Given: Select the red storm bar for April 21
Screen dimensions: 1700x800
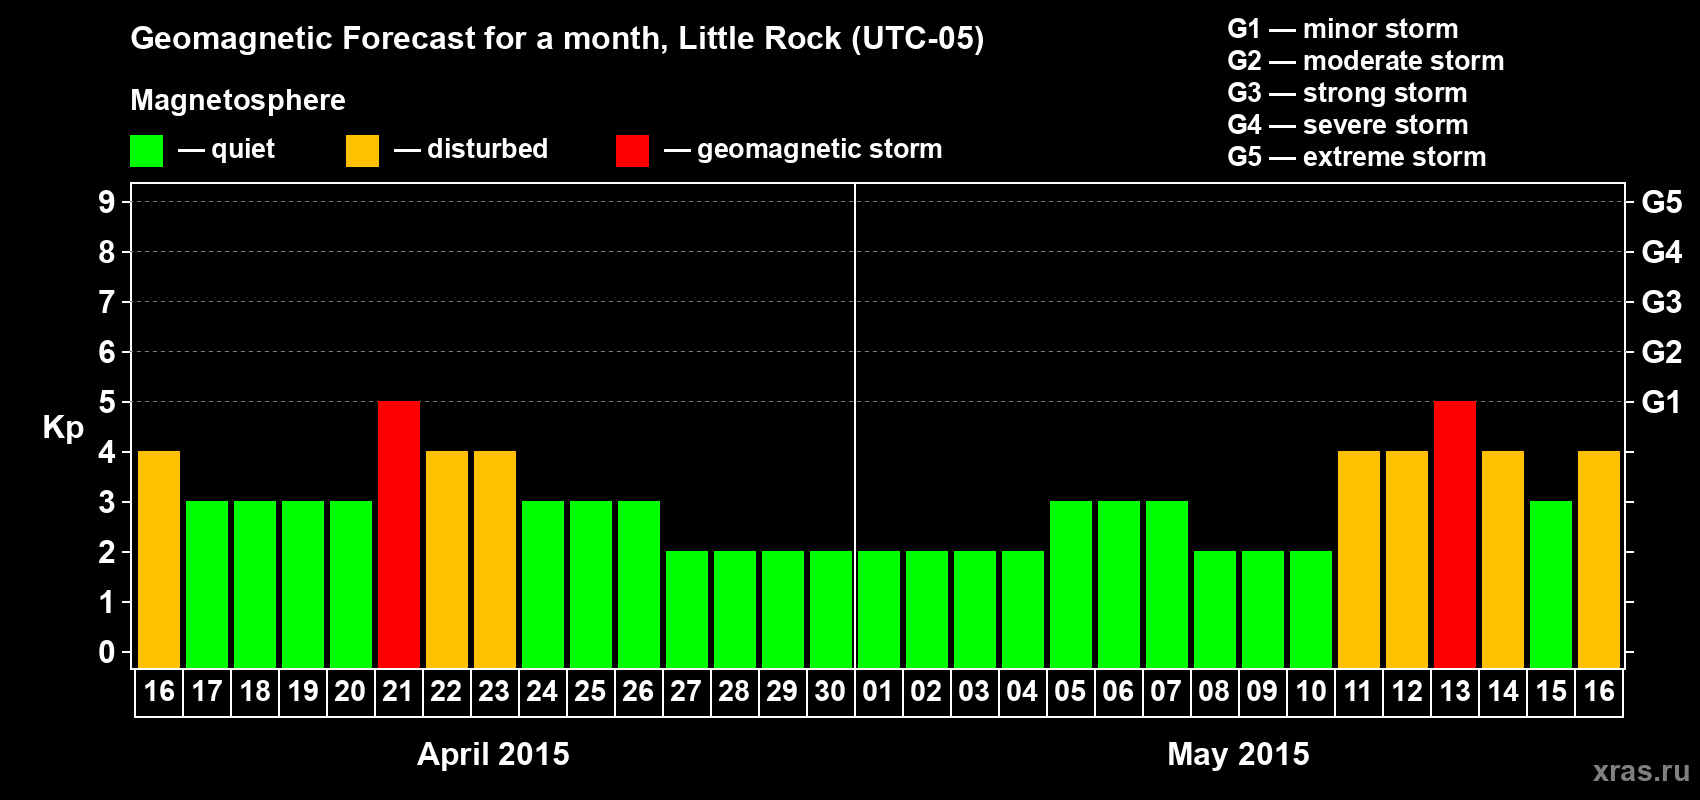Looking at the screenshot, I should click(399, 534).
